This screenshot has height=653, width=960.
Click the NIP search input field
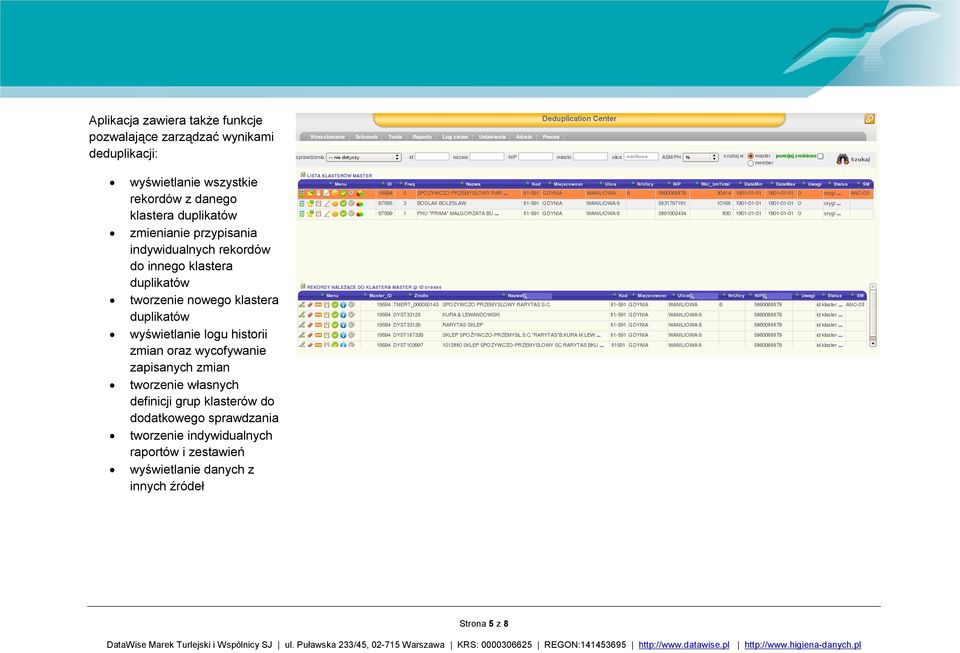click(x=536, y=157)
